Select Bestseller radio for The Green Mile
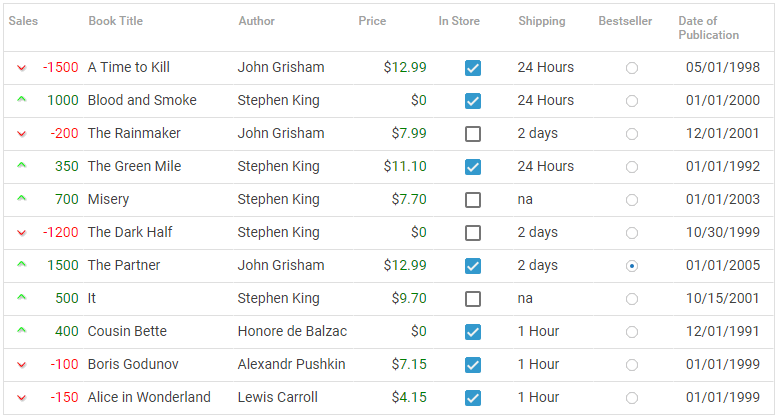The height and width of the screenshot is (419, 779). tap(632, 167)
